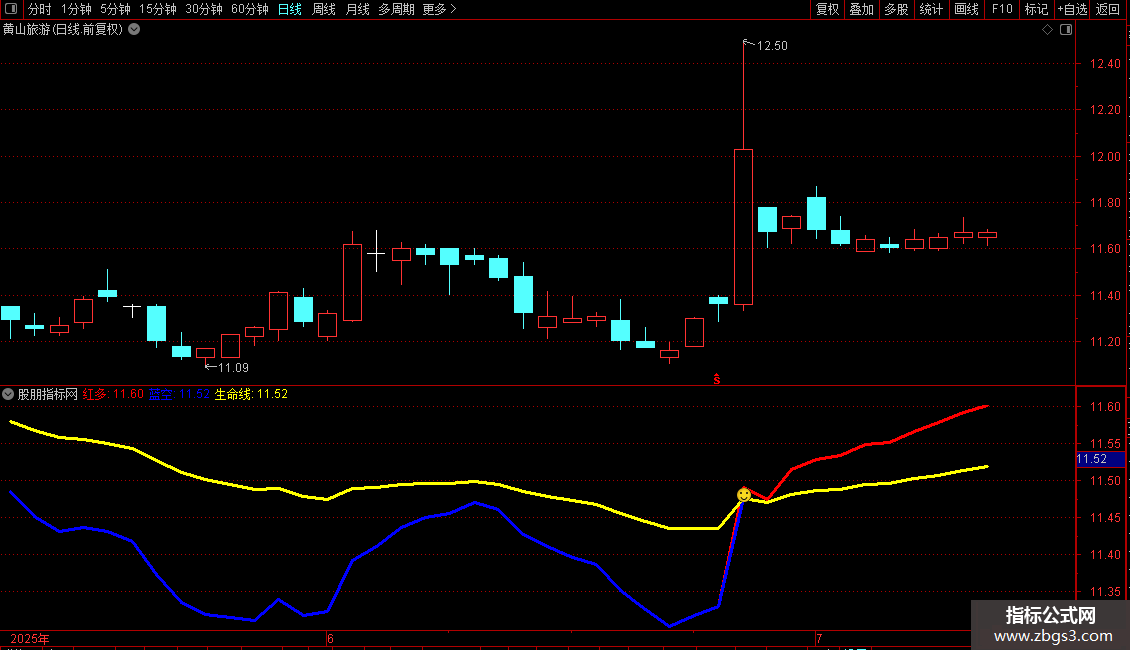Click the 12.40 price axis label
This screenshot has height=650, width=1130.
coord(1105,63)
